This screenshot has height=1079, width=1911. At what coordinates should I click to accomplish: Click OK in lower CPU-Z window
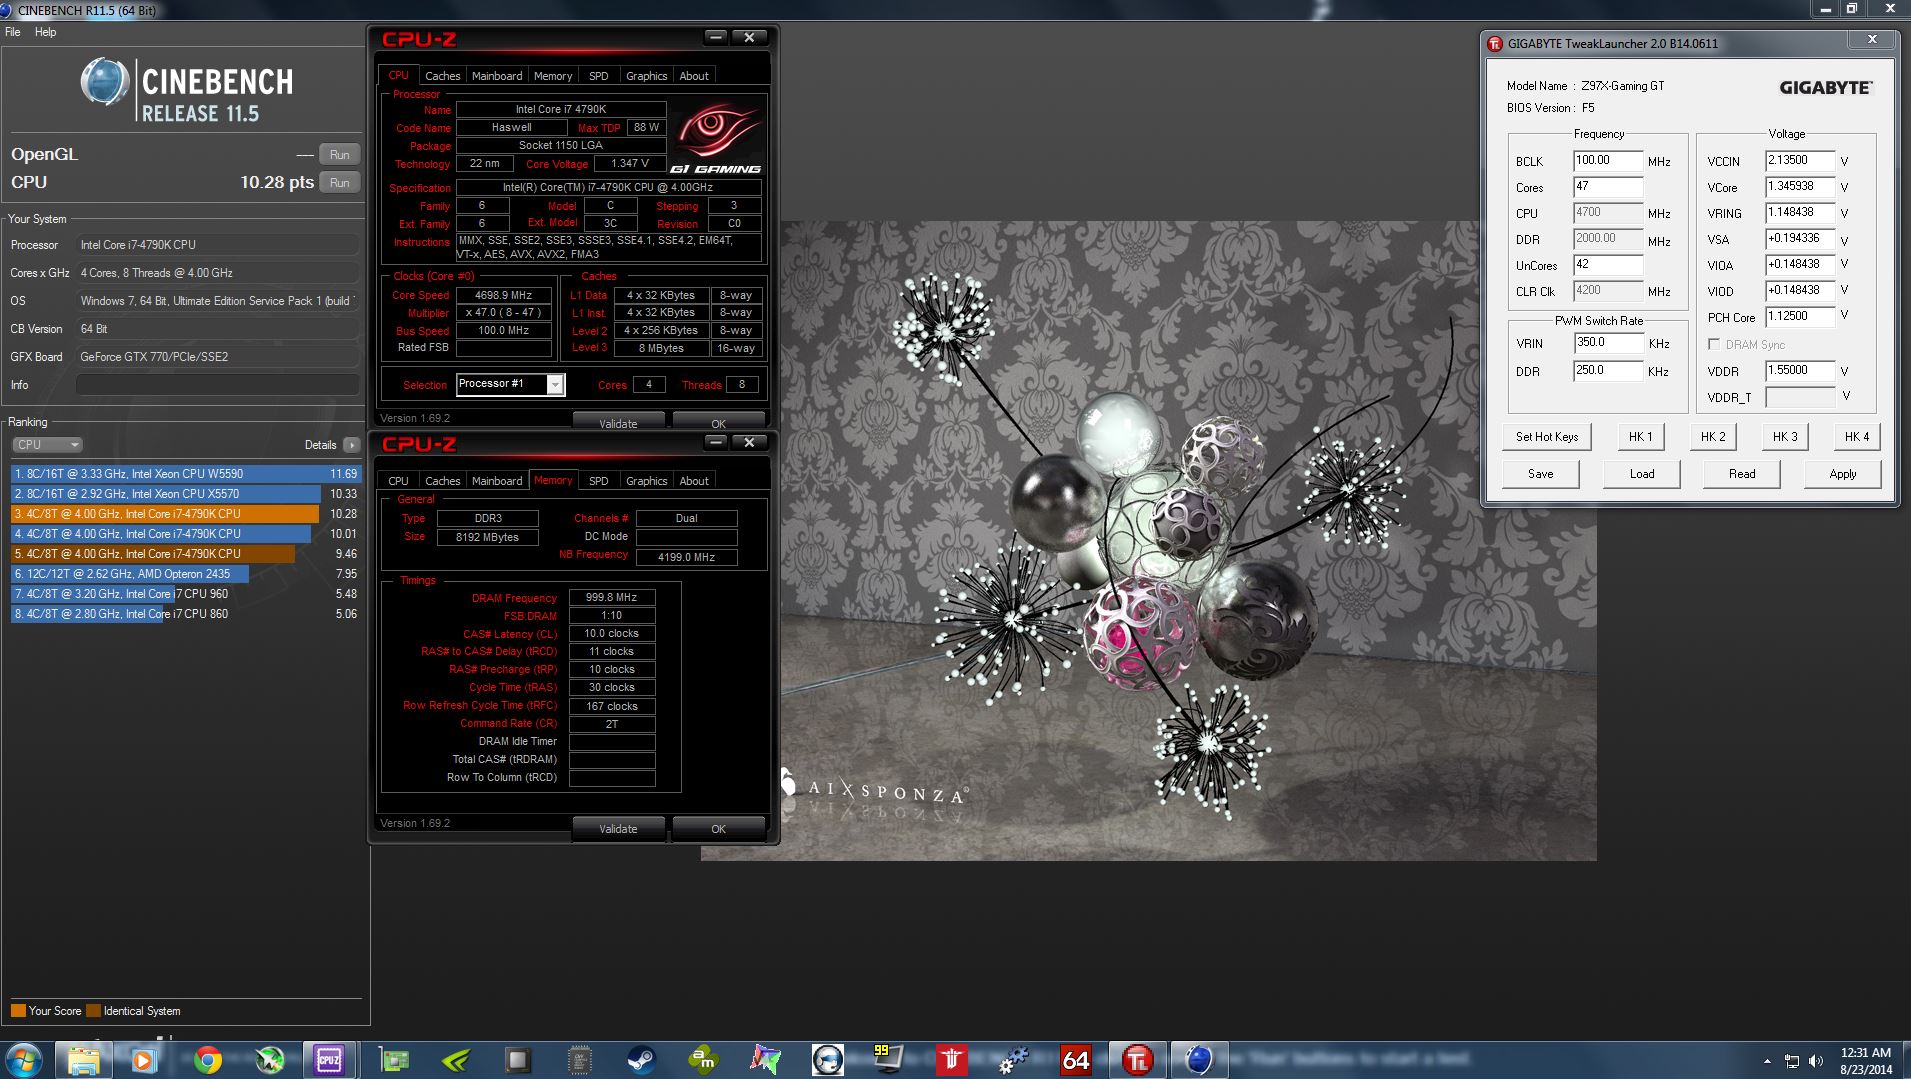pos(718,829)
